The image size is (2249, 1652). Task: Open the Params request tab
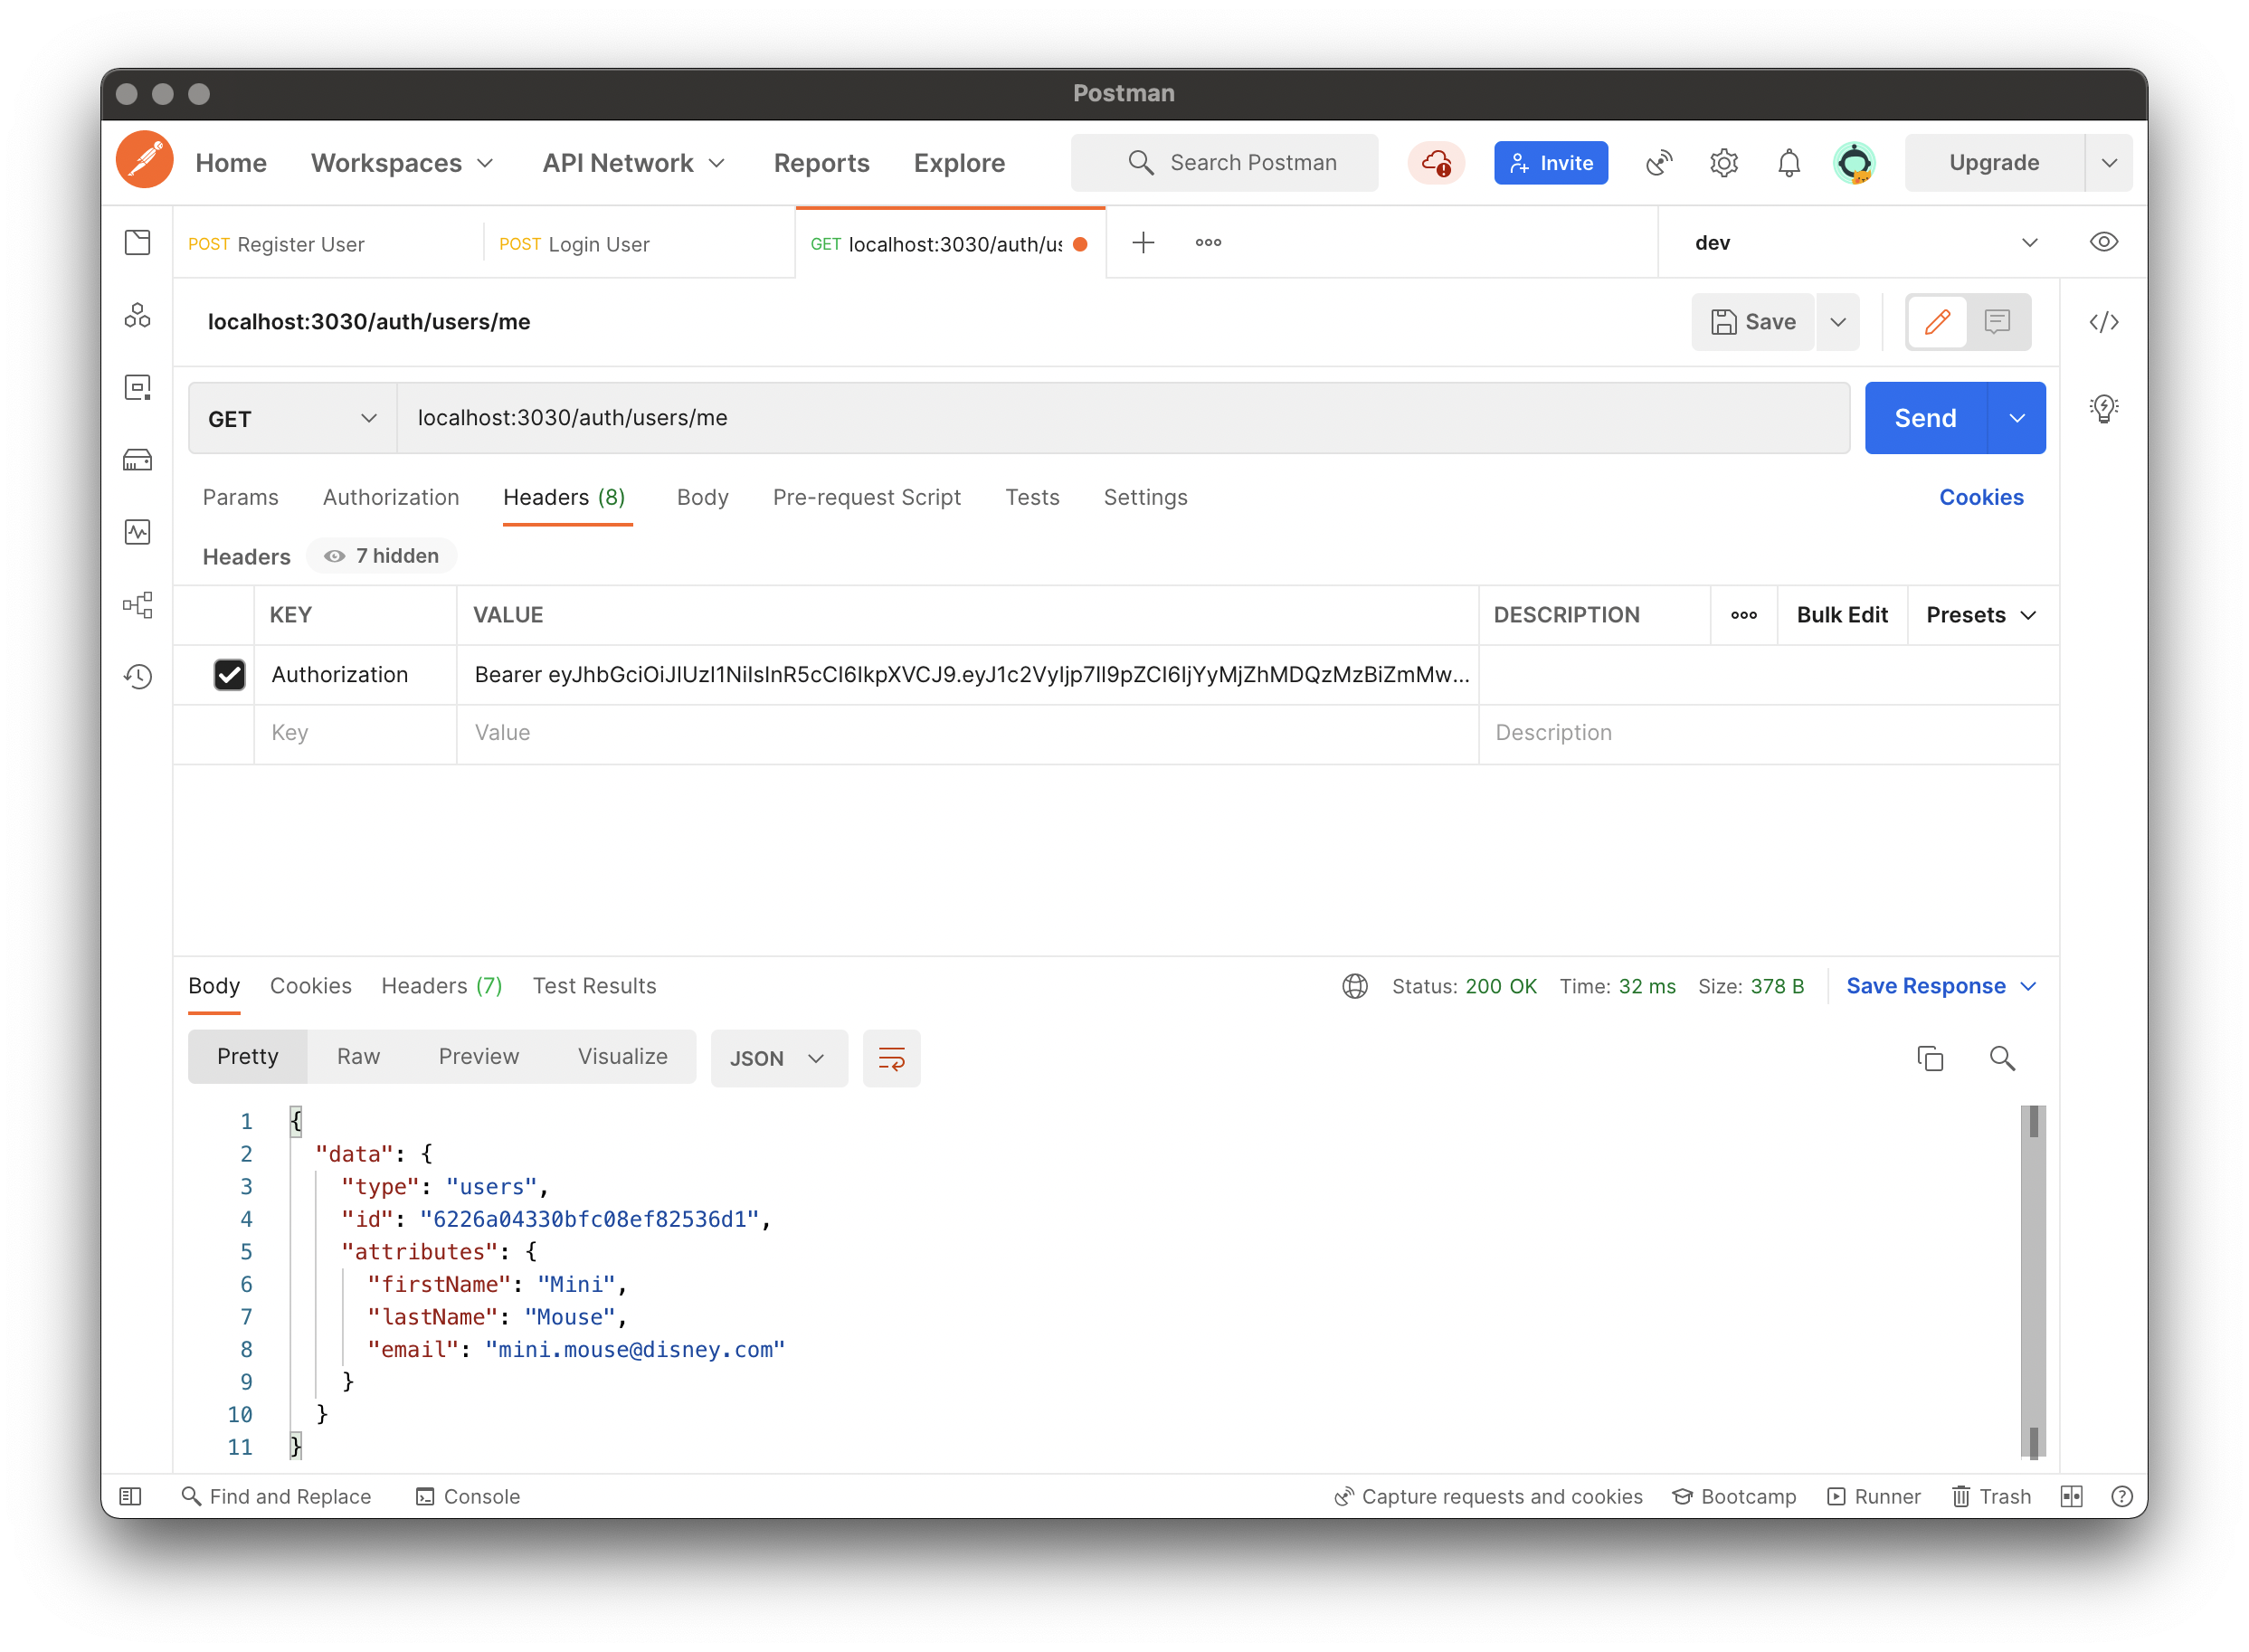point(240,497)
